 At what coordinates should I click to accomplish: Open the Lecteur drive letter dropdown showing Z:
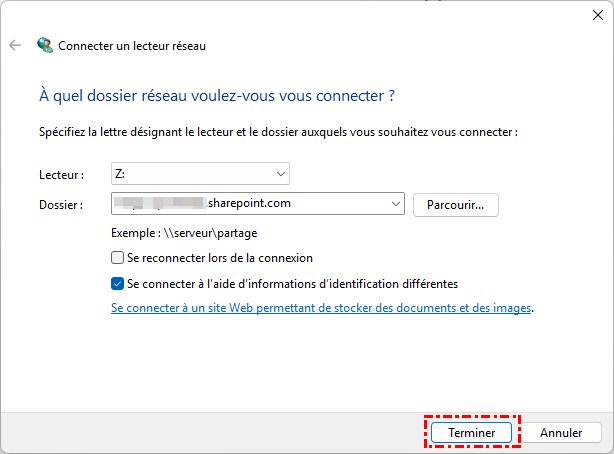pos(199,173)
